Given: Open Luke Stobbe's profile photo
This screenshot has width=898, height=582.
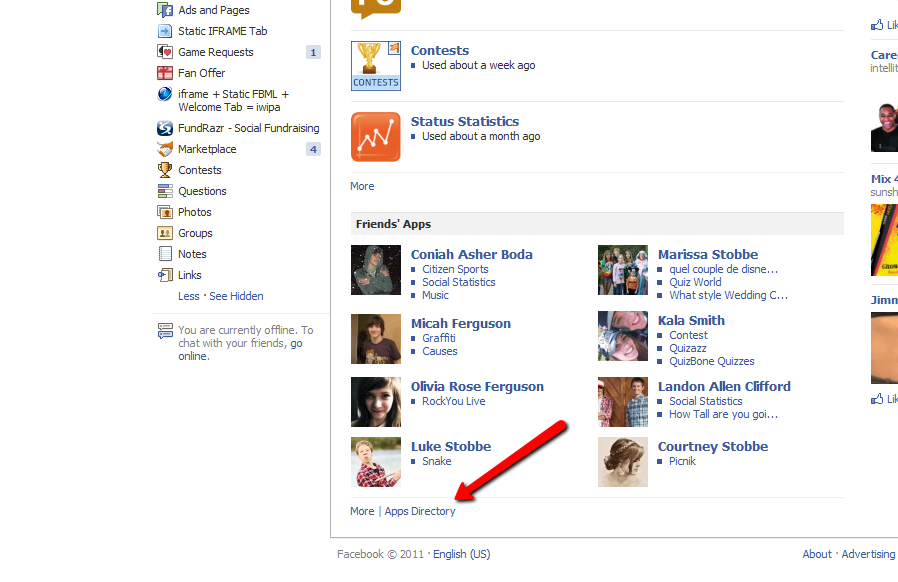Looking at the screenshot, I should click(x=376, y=462).
